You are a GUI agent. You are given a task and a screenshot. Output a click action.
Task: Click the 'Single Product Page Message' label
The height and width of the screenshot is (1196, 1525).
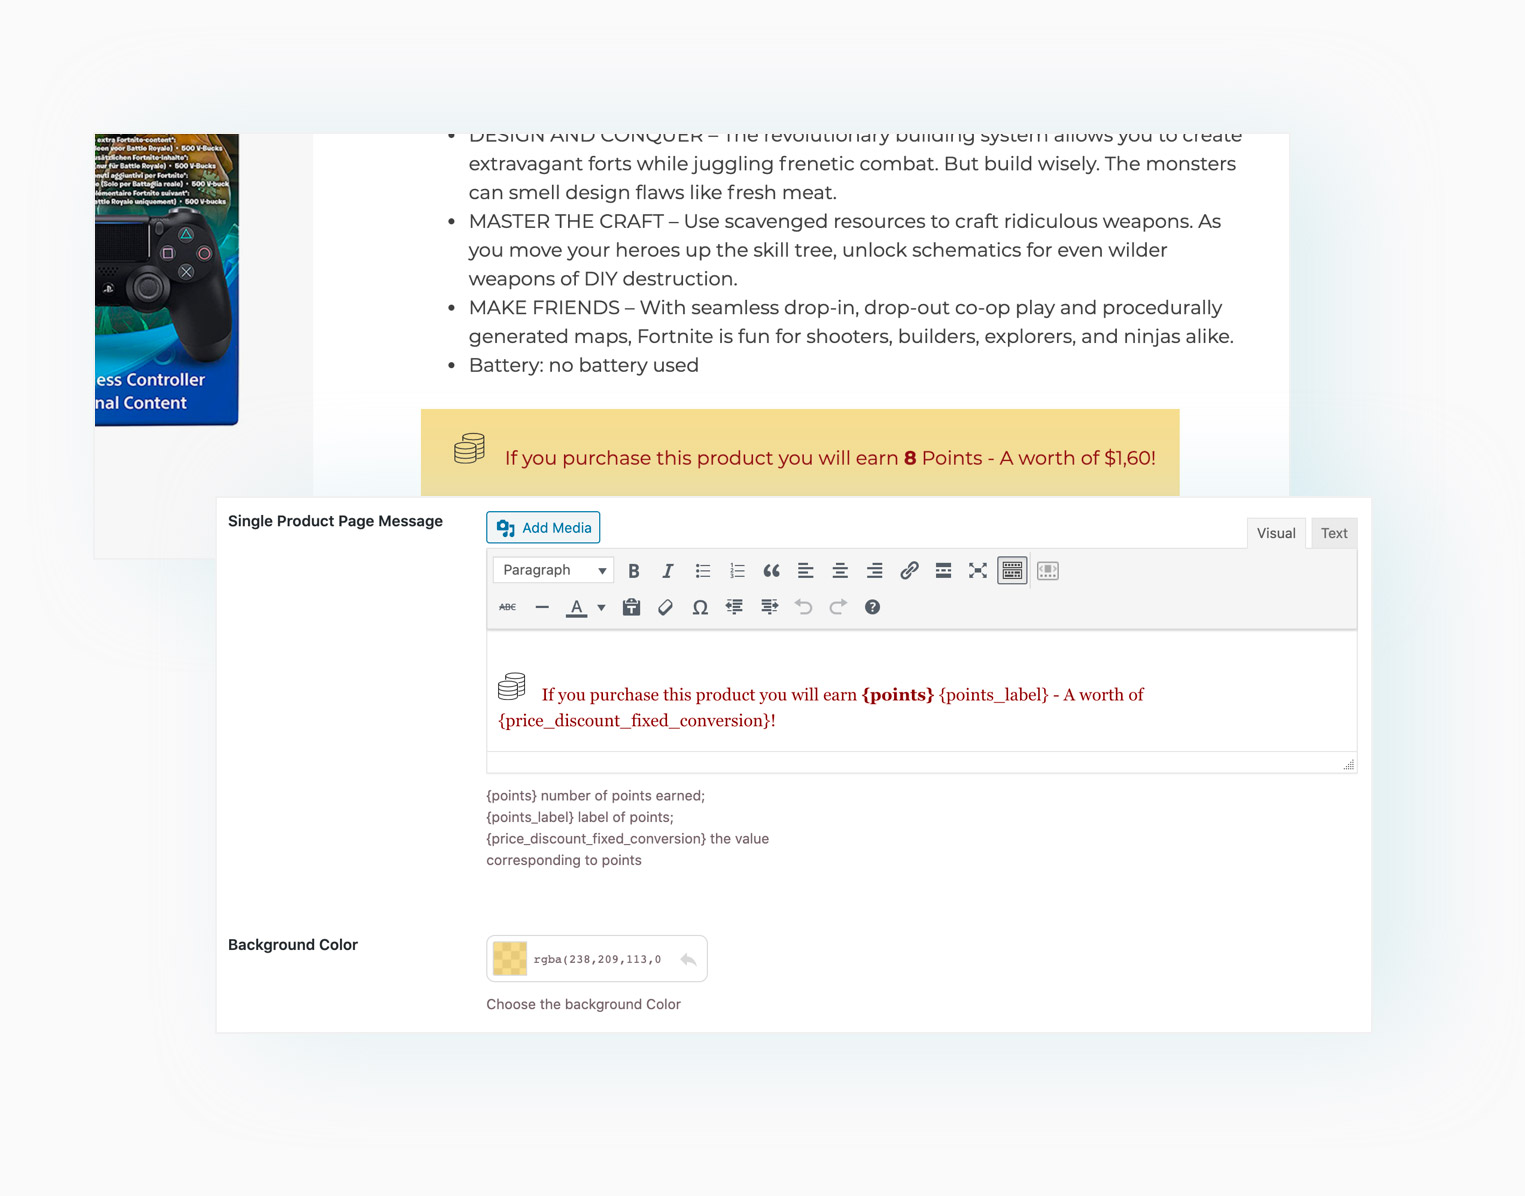(x=335, y=521)
